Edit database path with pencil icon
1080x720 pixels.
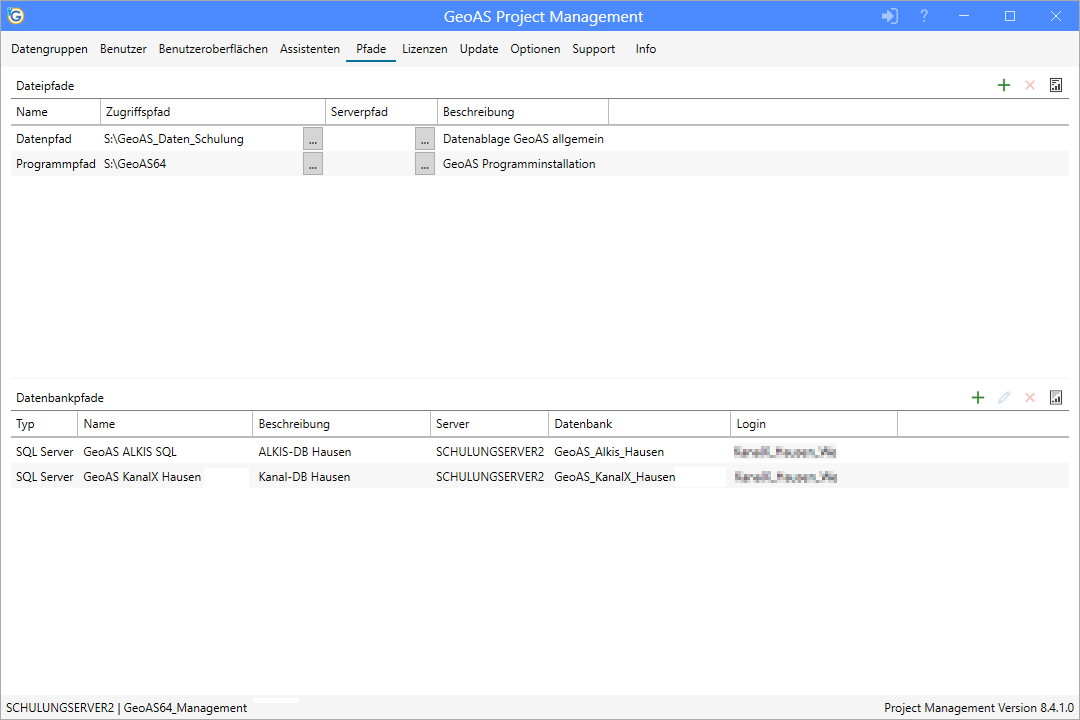click(1004, 398)
